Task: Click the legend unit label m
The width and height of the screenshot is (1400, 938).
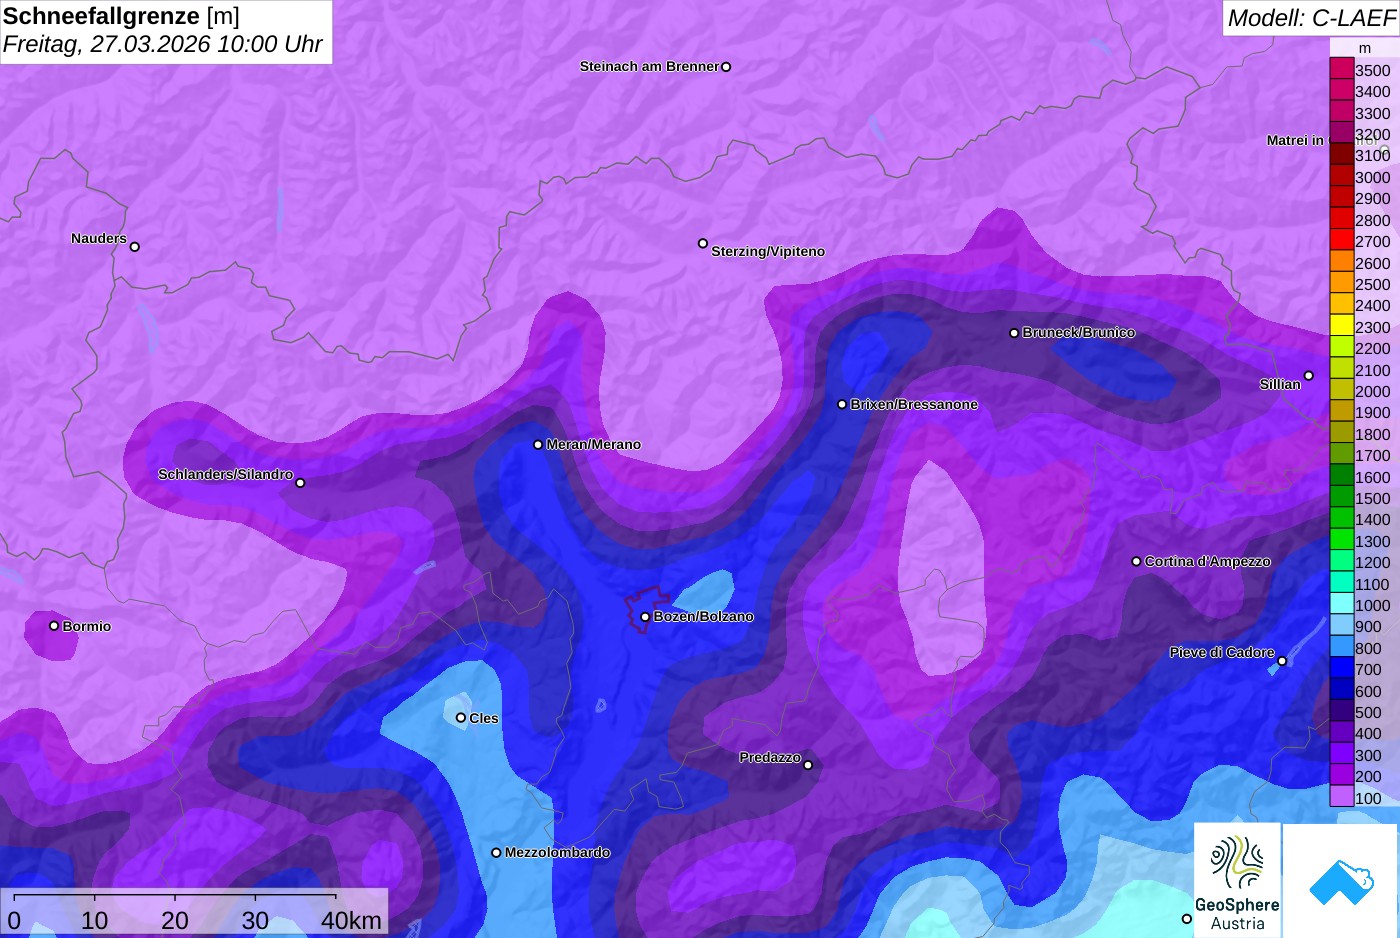Action: [x=1365, y=48]
